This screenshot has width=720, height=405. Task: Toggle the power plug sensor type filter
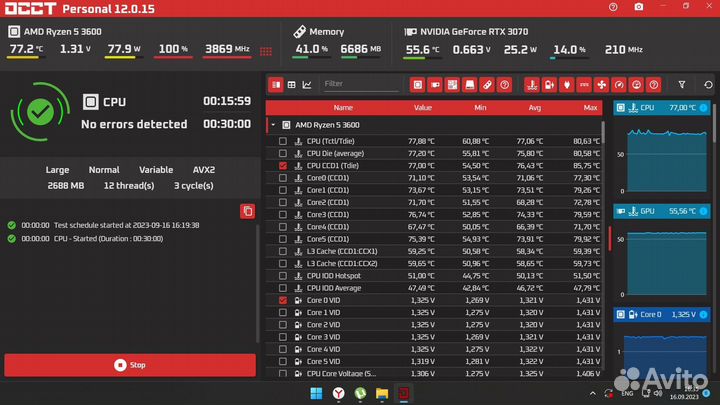click(567, 84)
